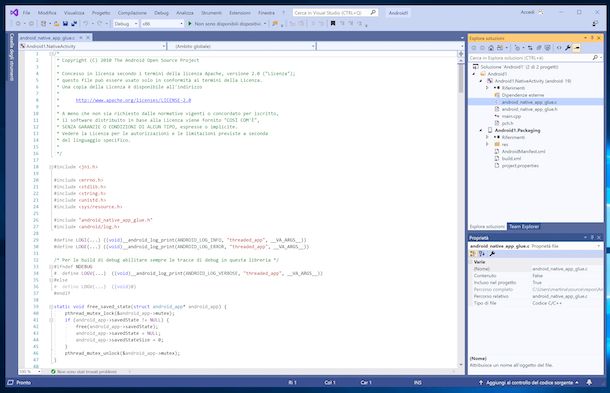Click the Undo arrow in the toolbar
The image size is (610, 393).
pyautogui.click(x=85, y=24)
